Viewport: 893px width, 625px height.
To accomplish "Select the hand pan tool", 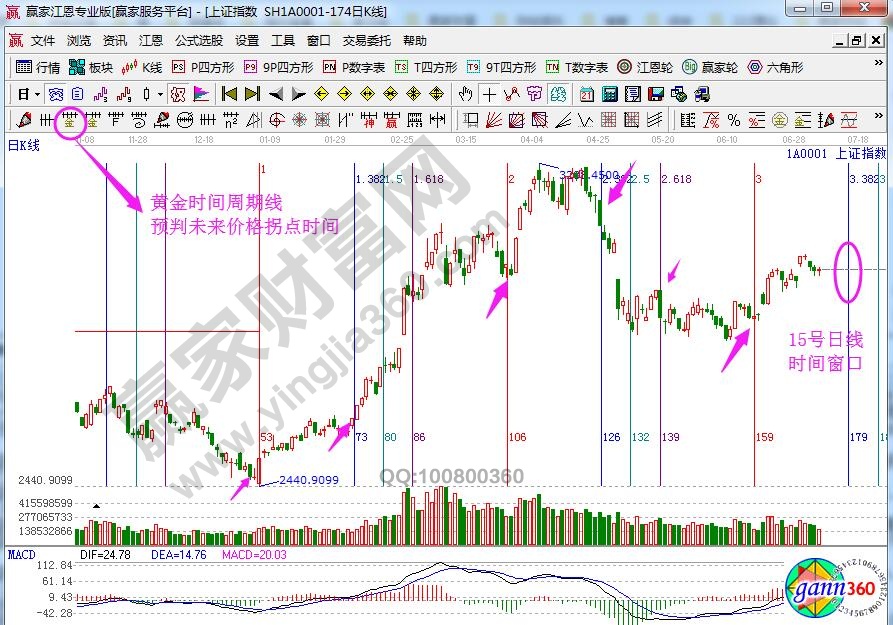I will (x=465, y=94).
